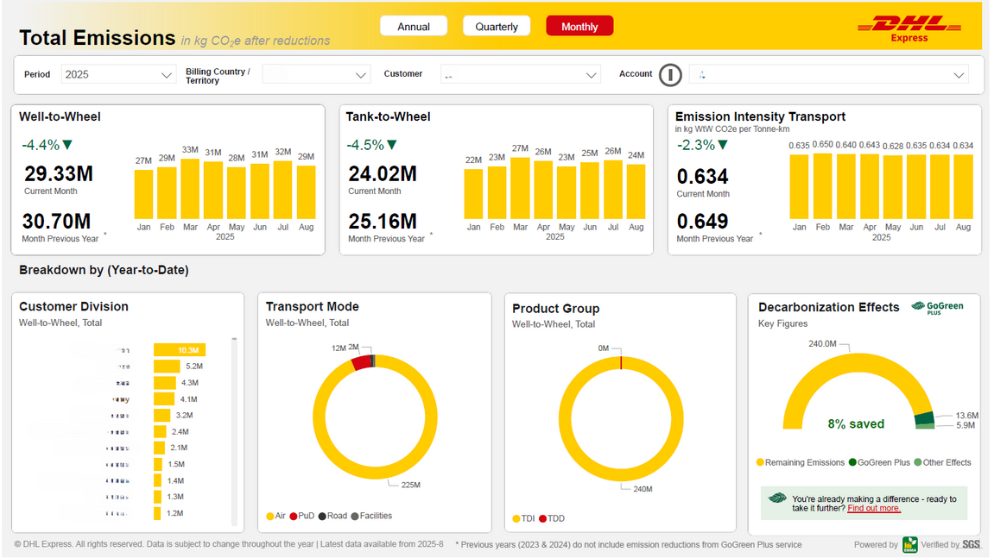The height and width of the screenshot is (558, 991).
Task: Follow the 'Find out more' link
Action: [874, 509]
